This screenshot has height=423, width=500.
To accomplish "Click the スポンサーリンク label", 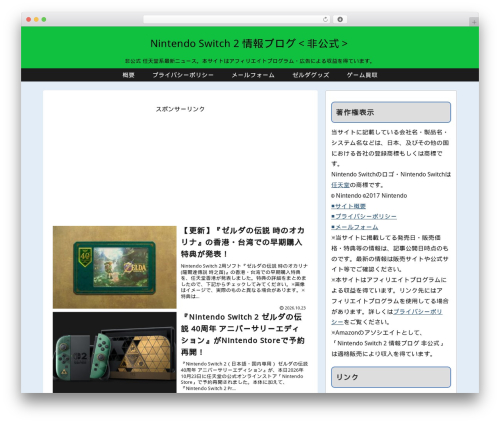I will pos(180,109).
